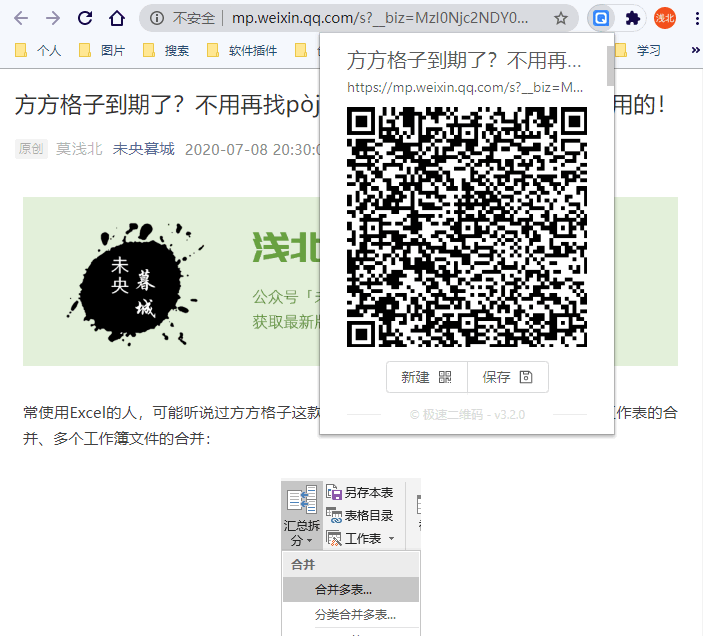Open the 个人 bookmark folder
This screenshot has height=636, width=703.
point(39,50)
